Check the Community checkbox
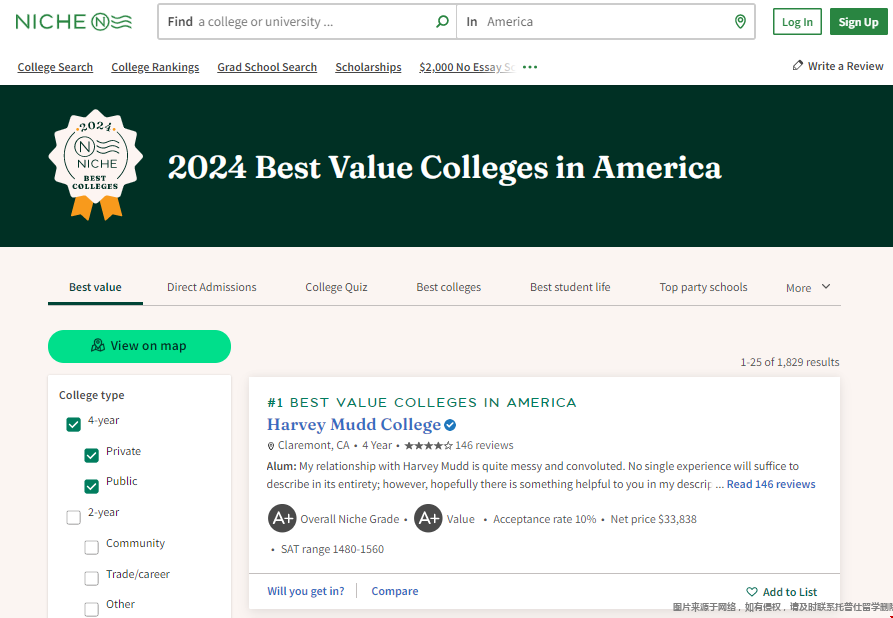893x618 pixels. (91, 547)
